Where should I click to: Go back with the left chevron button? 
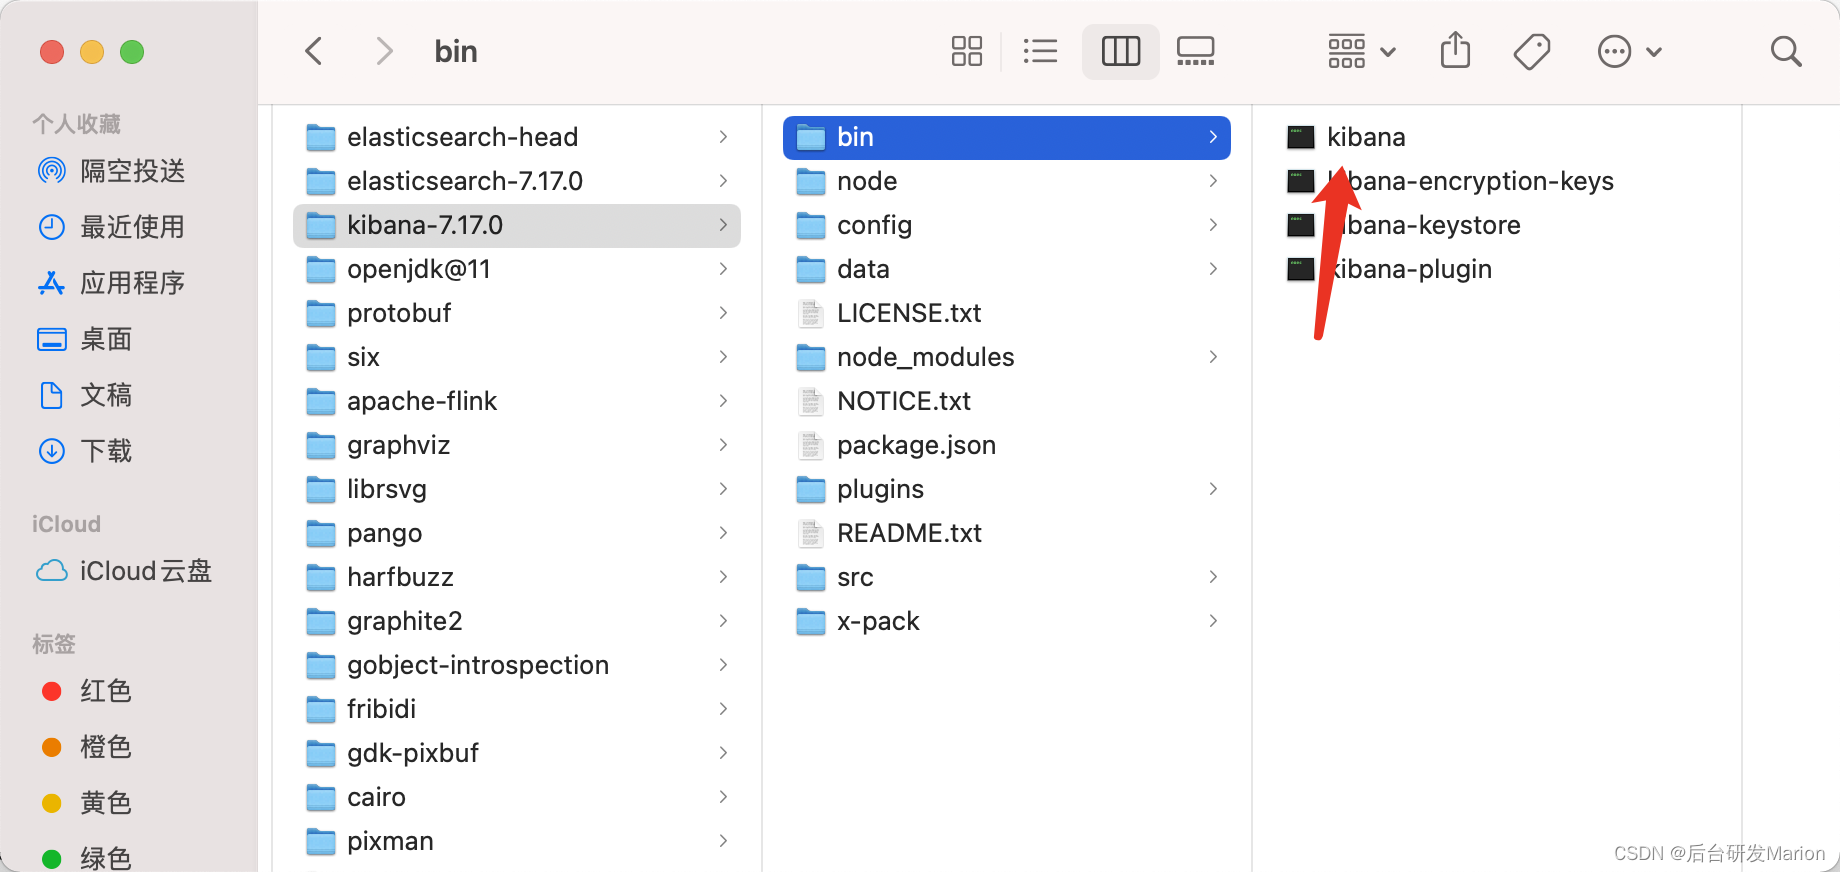click(314, 51)
